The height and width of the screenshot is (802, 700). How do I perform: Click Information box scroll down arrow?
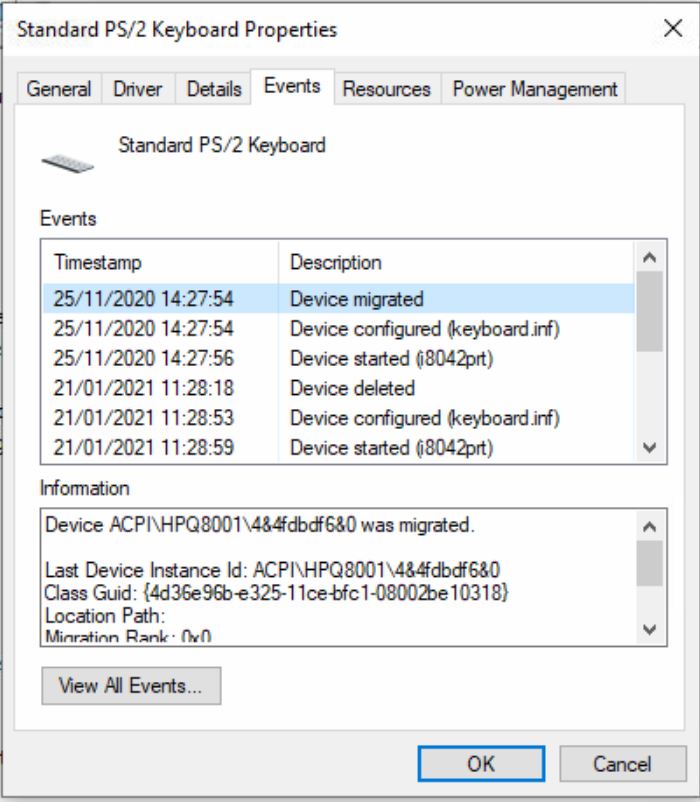point(649,629)
